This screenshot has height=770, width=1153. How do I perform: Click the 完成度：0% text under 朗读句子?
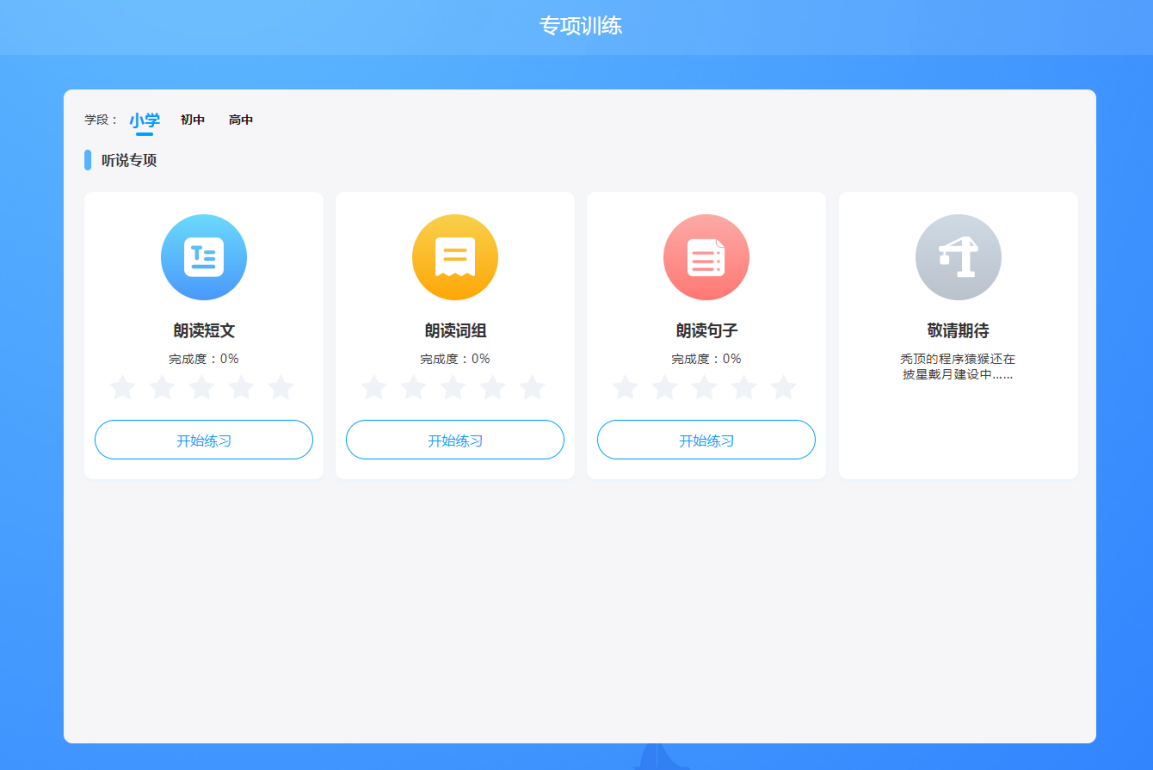(x=706, y=359)
